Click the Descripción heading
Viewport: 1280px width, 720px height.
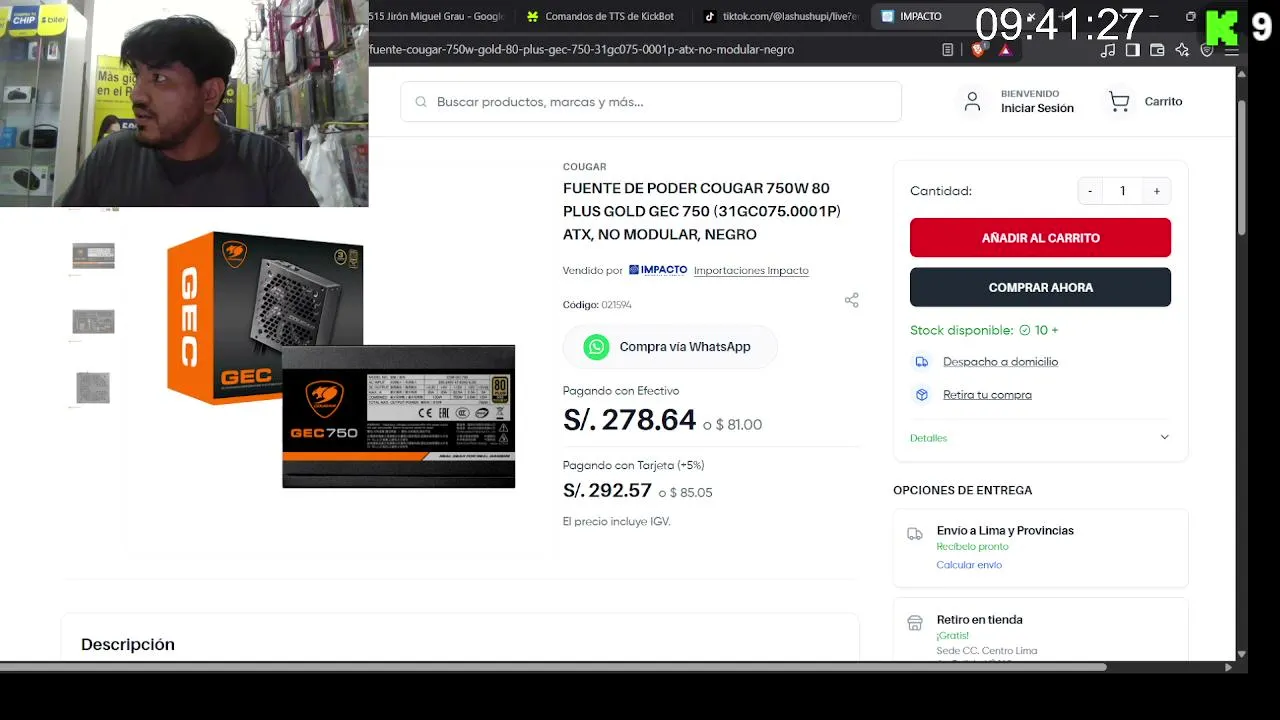128,644
